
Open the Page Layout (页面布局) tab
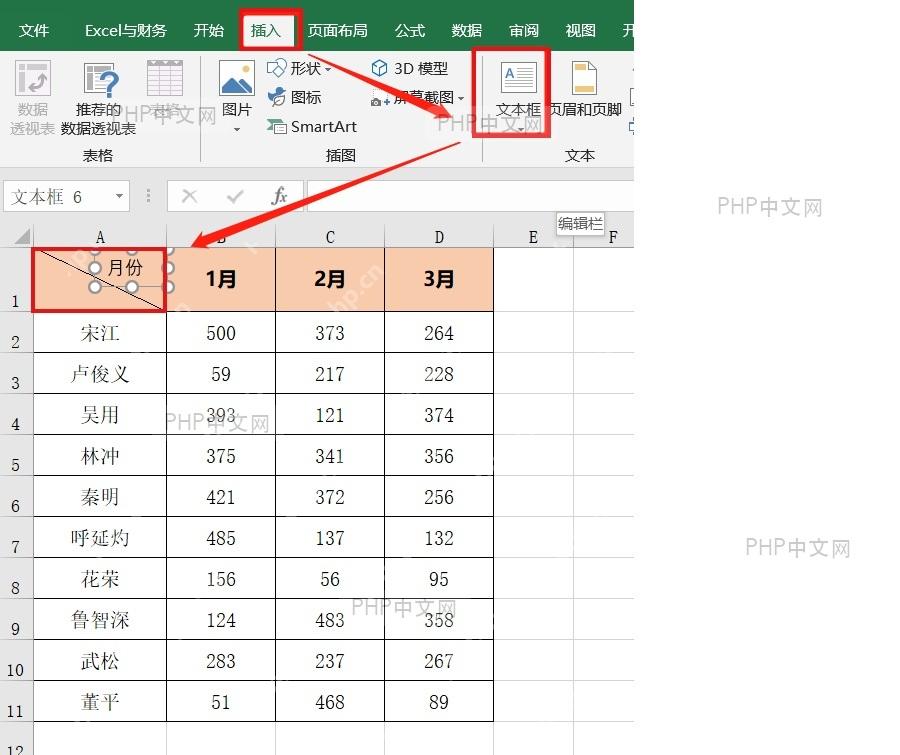point(338,30)
